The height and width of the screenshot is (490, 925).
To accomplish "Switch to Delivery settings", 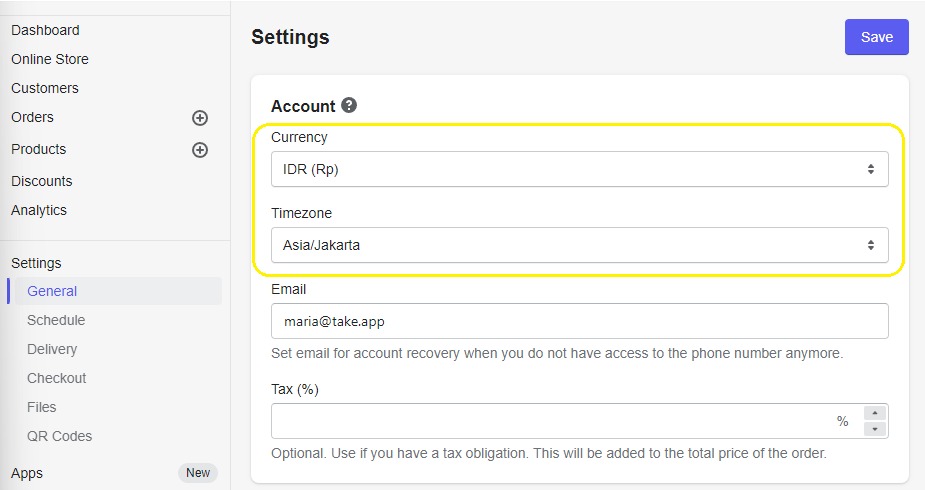I will (x=52, y=349).
